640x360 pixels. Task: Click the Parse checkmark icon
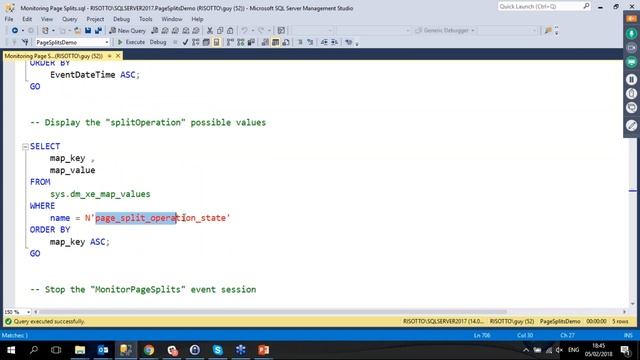[185, 42]
